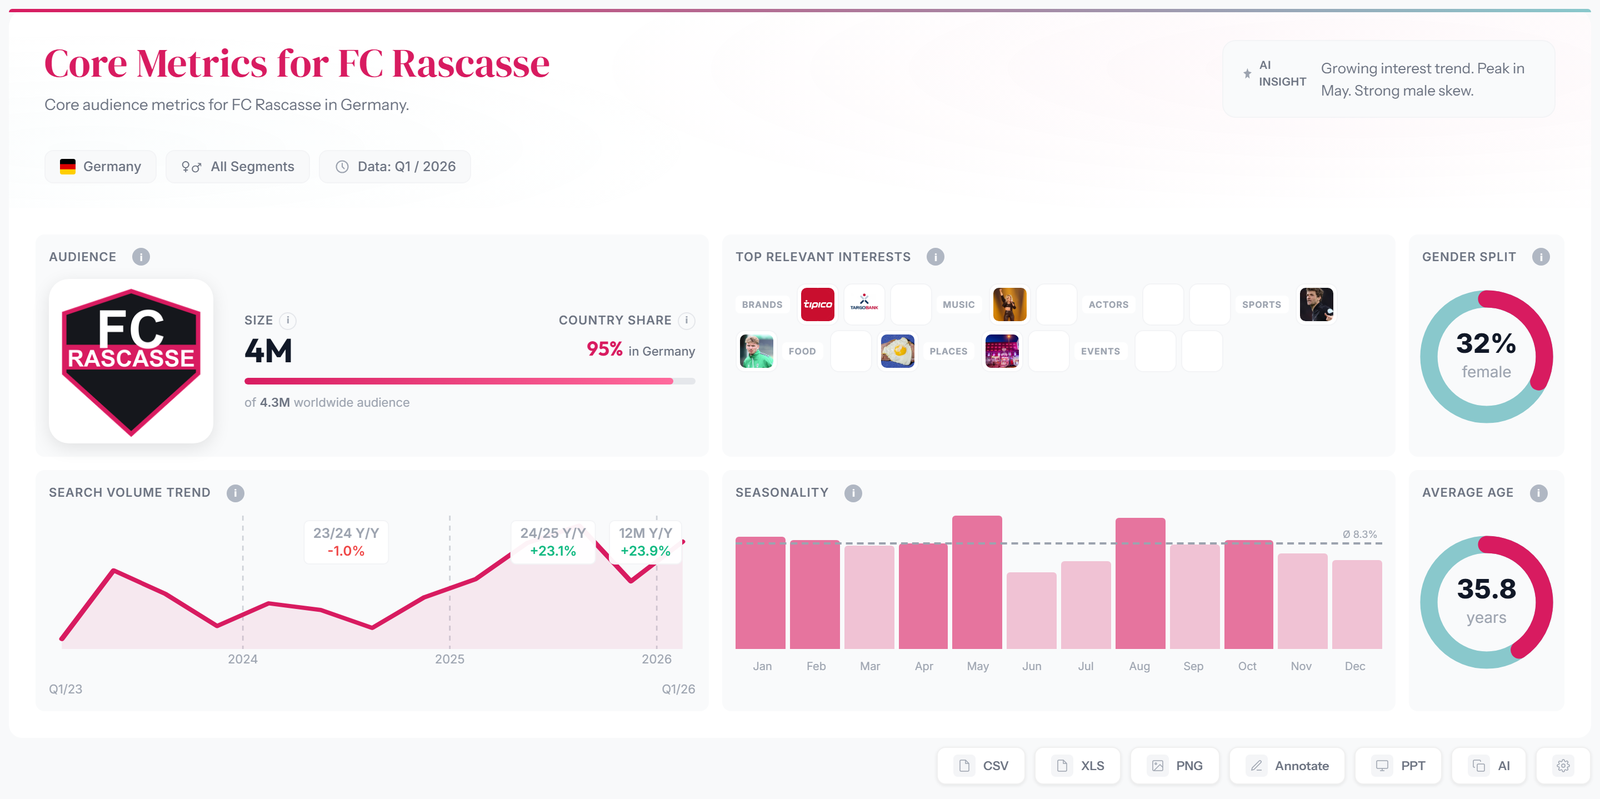This screenshot has width=1600, height=799.
Task: Select the SPORTS interest category
Action: [1261, 305]
